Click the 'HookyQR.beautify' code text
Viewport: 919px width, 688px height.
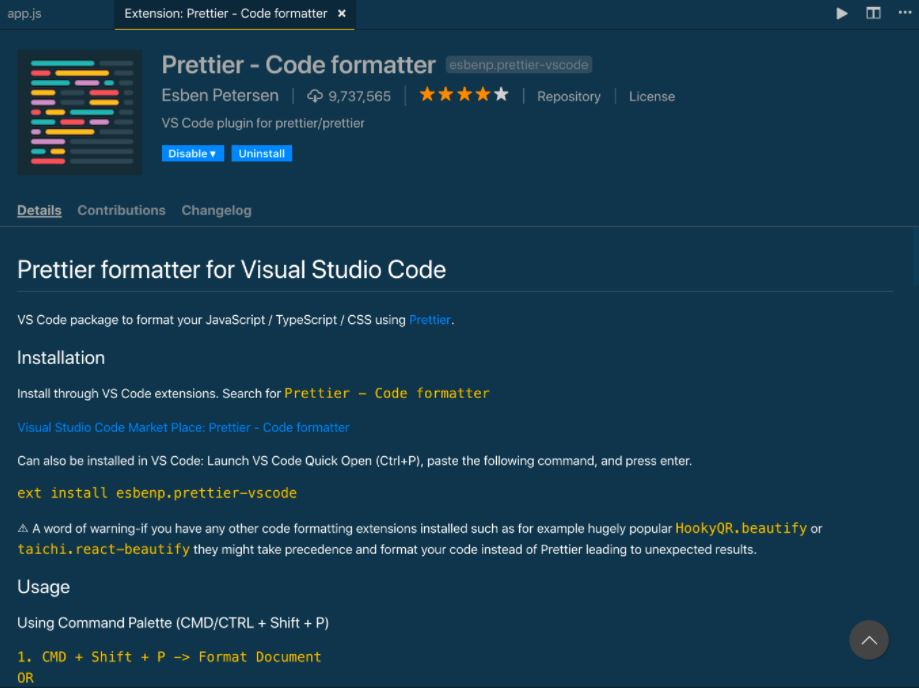click(x=741, y=528)
